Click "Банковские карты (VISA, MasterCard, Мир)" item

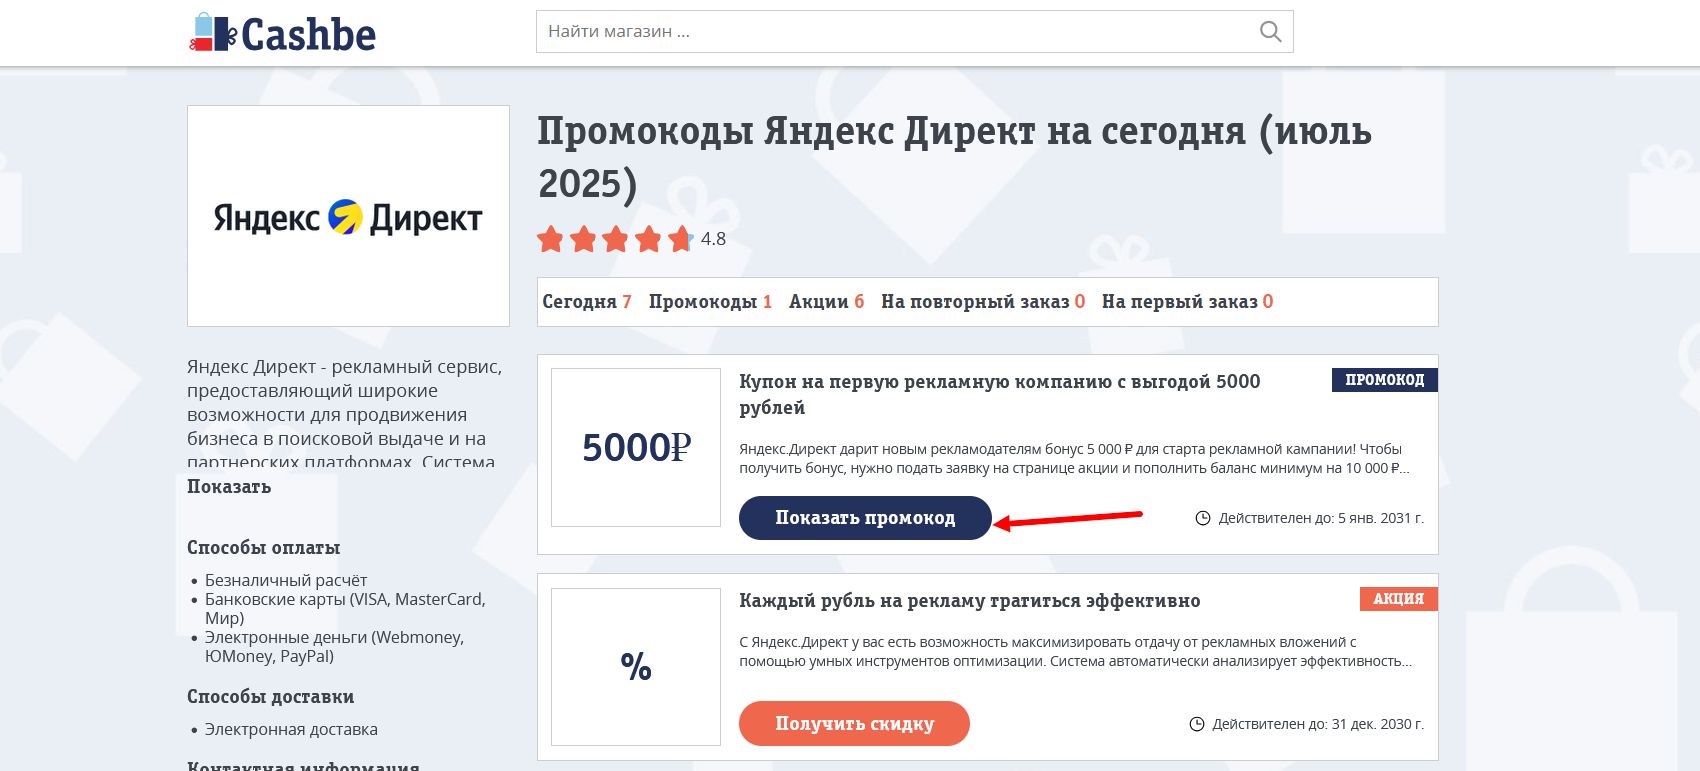click(x=345, y=608)
